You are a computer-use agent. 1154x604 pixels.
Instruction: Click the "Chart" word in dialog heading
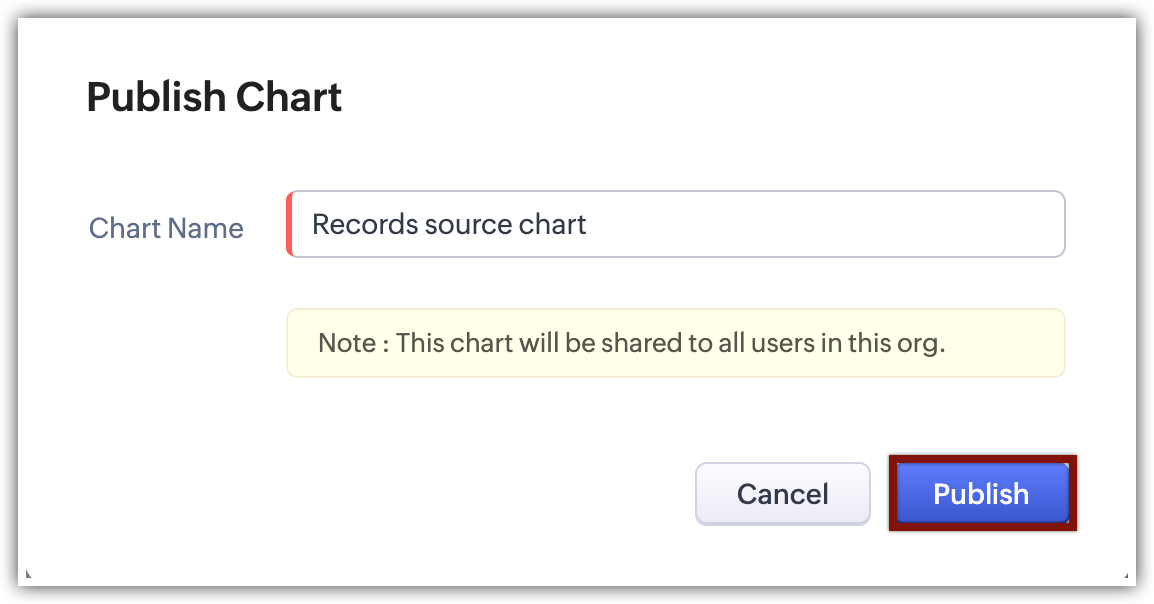tap(290, 97)
